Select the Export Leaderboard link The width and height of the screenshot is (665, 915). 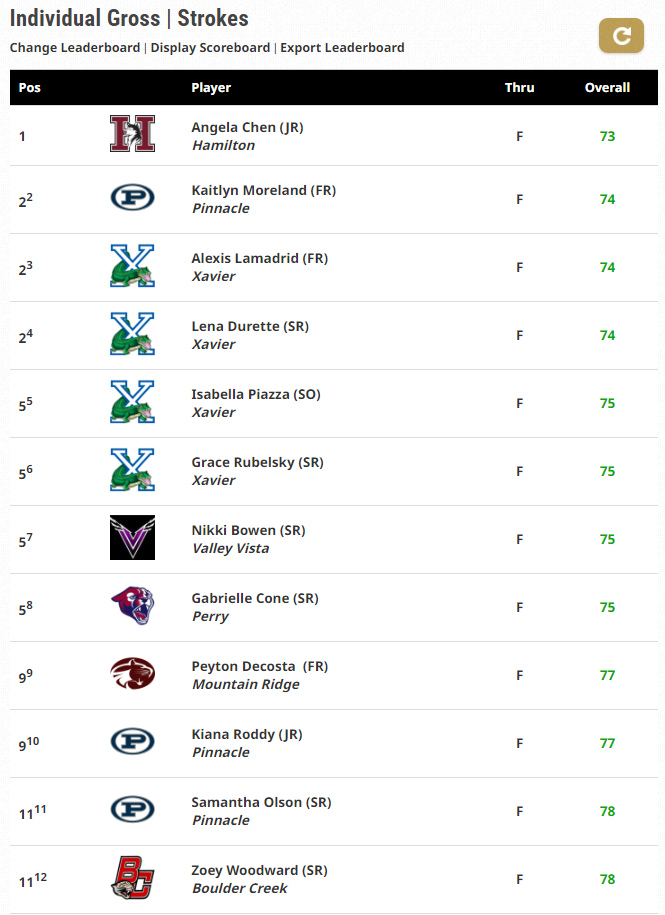point(342,48)
